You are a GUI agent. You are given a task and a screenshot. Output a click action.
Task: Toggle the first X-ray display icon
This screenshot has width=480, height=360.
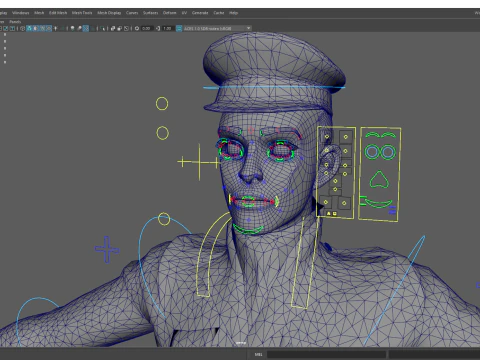(x=113, y=28)
